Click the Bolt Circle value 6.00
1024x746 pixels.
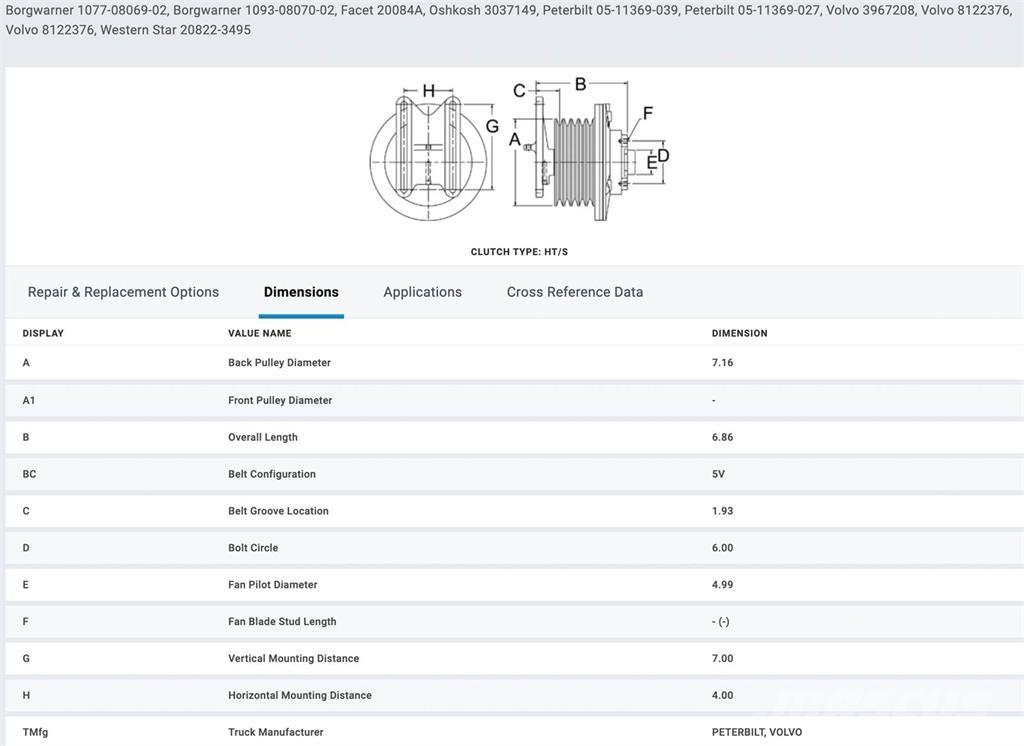coord(722,548)
